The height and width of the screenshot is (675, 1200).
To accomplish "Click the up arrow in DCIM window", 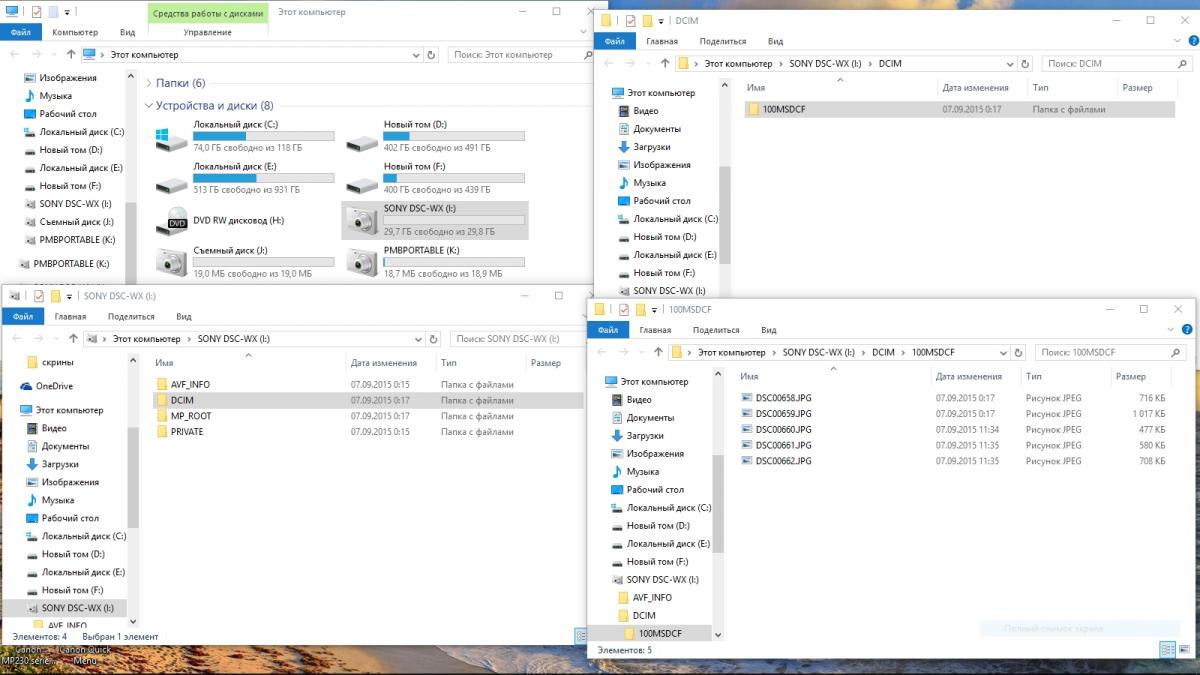I will tap(665, 64).
